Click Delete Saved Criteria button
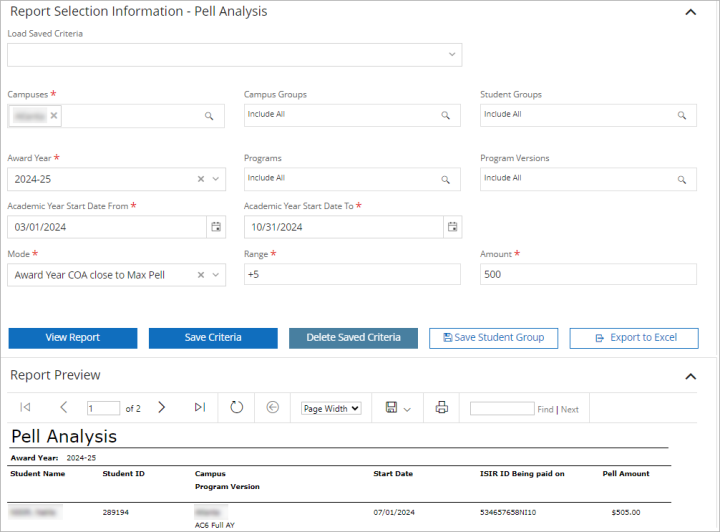720x532 pixels. 353,338
